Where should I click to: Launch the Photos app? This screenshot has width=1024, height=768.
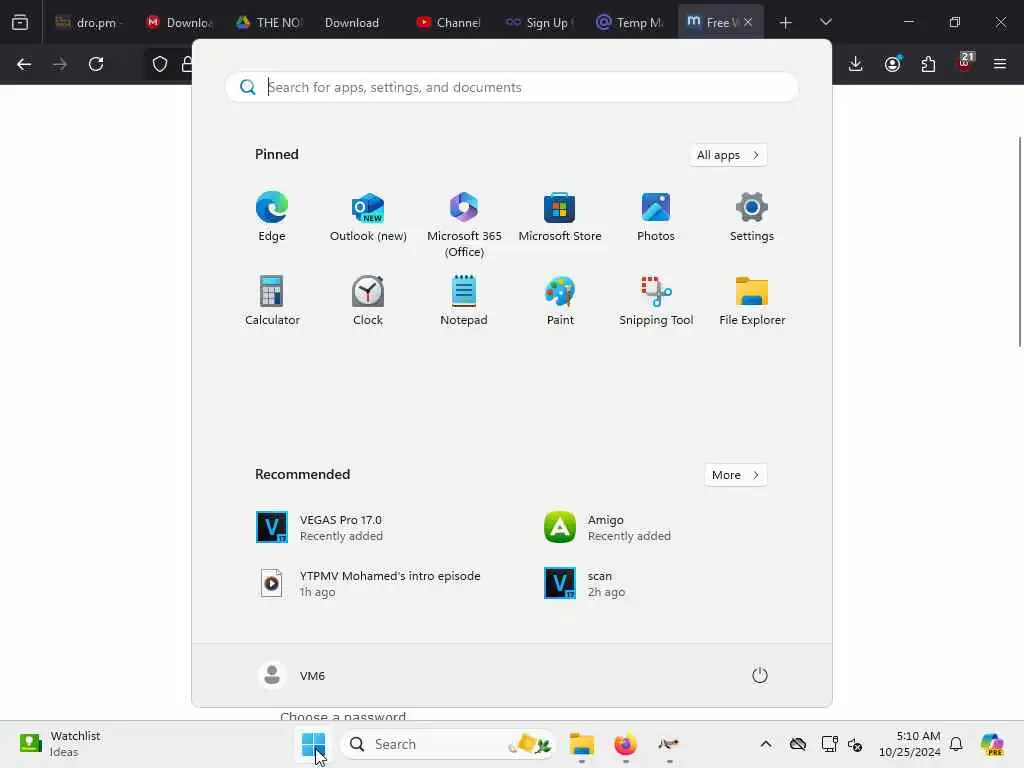tap(656, 217)
